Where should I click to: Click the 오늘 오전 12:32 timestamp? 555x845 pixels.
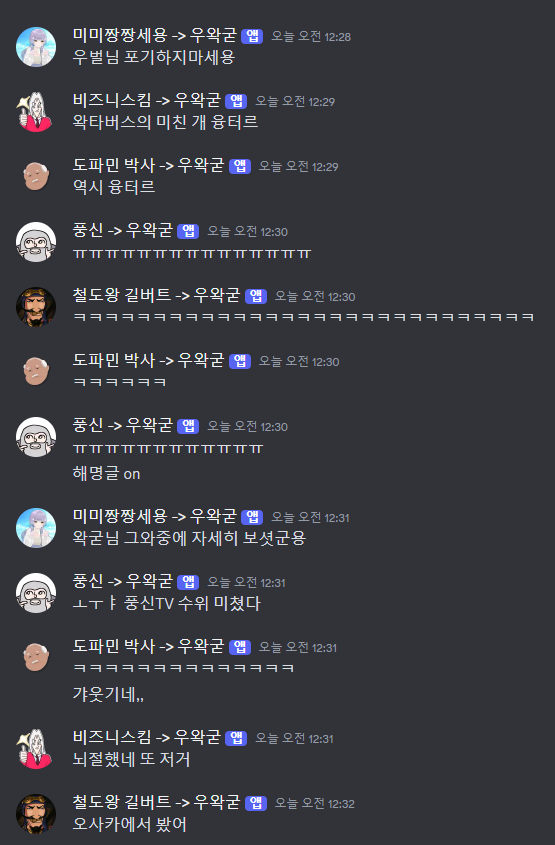(x=315, y=804)
